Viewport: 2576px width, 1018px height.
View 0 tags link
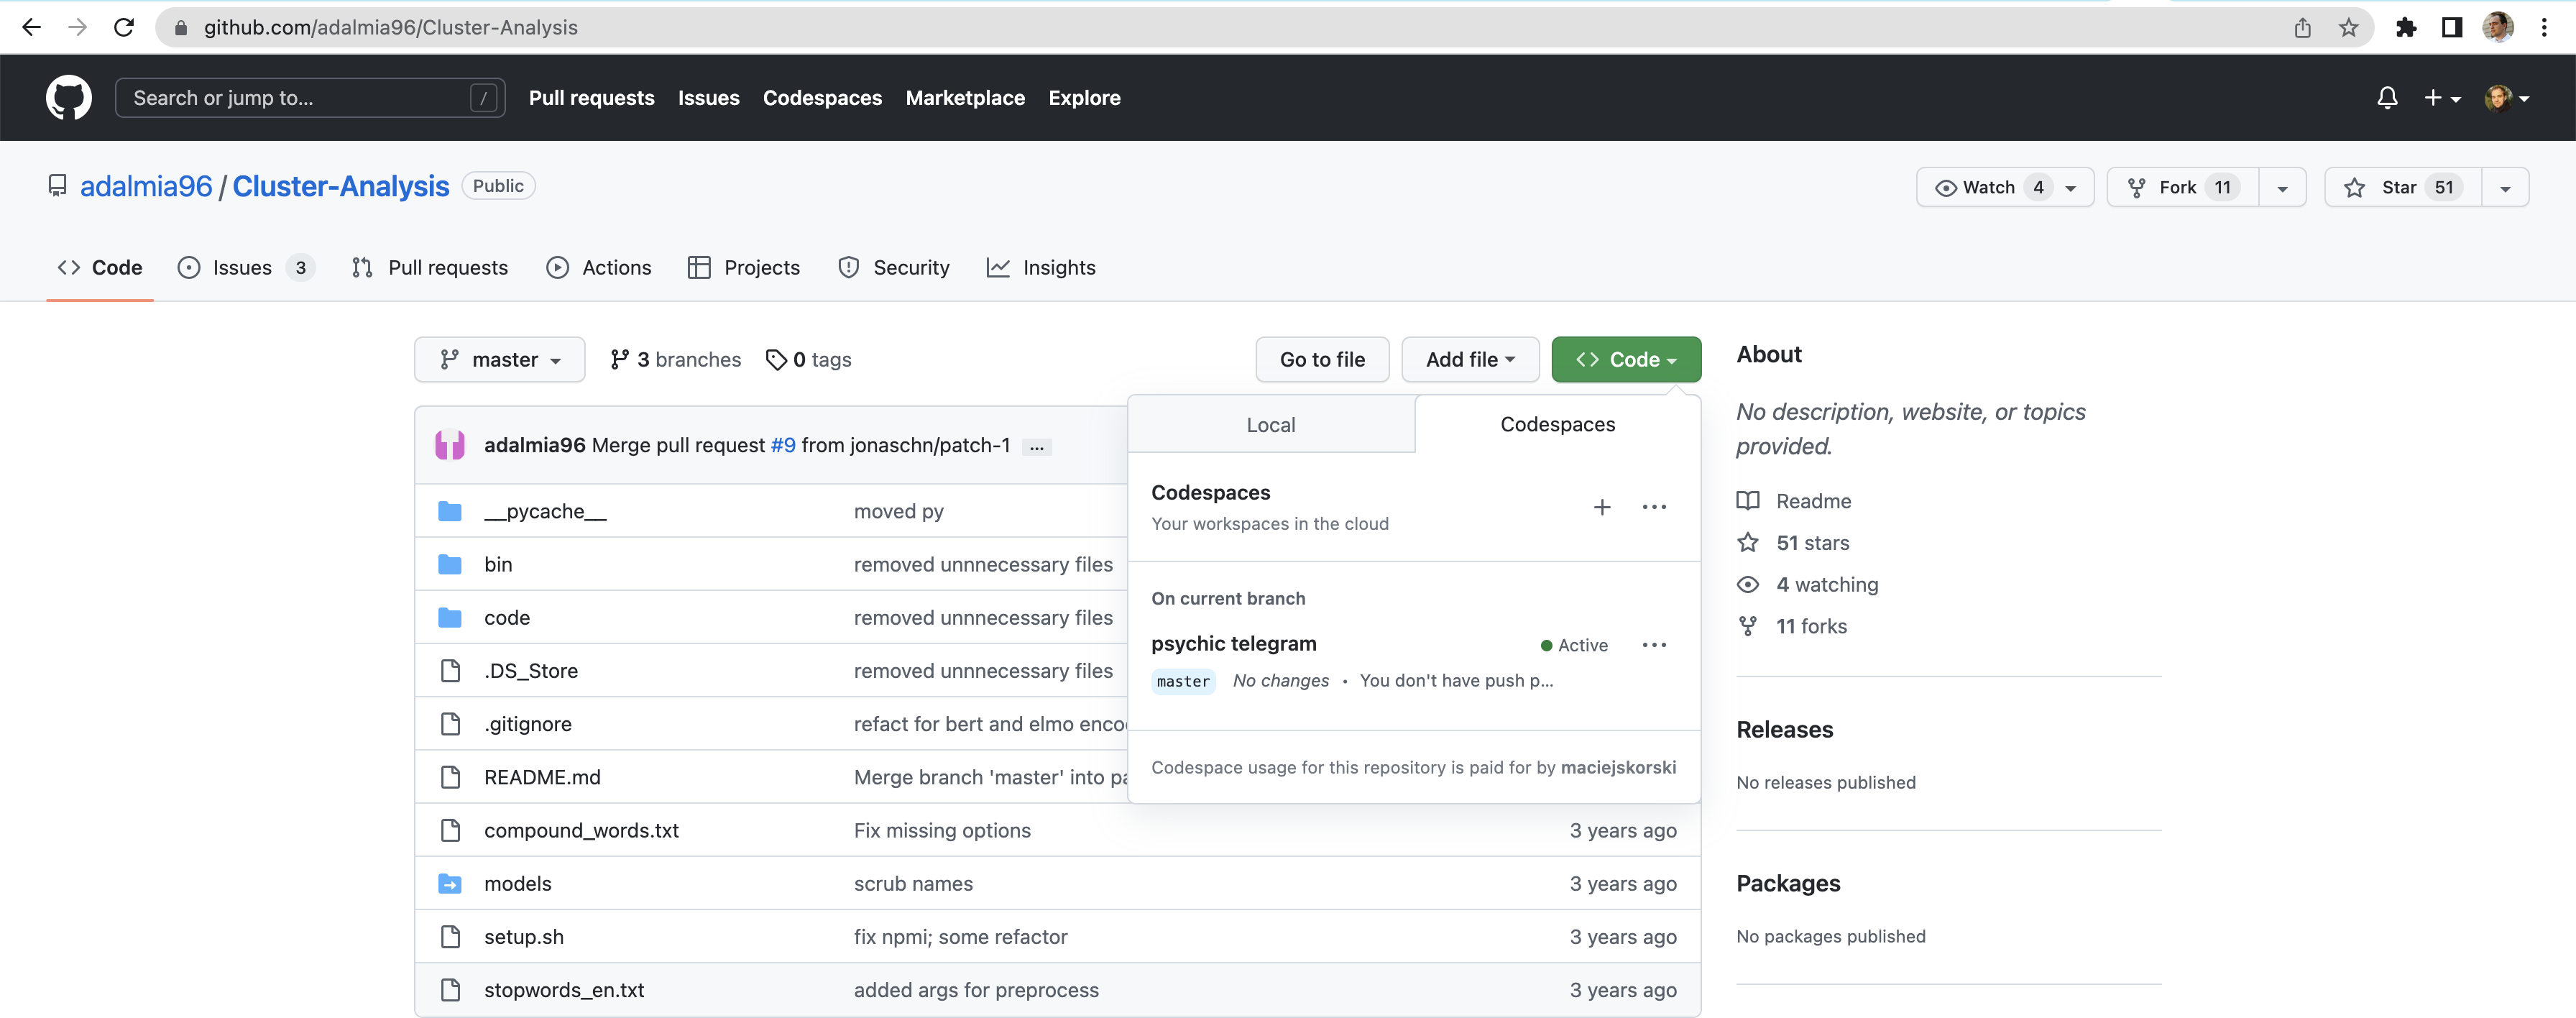(x=809, y=359)
